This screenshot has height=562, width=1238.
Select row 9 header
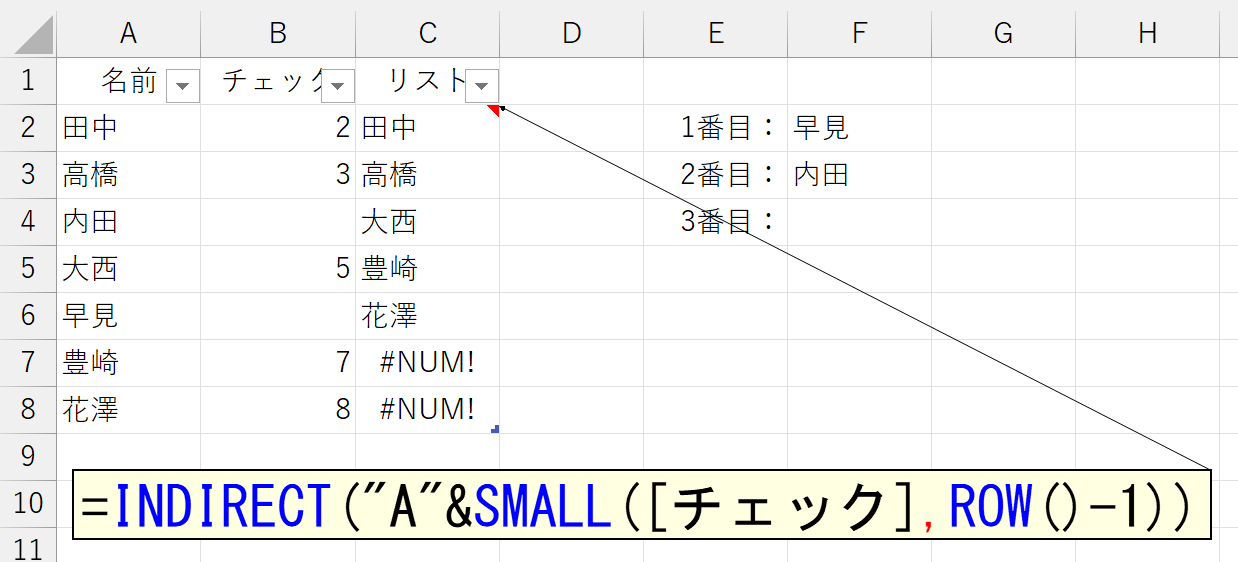coord(28,456)
